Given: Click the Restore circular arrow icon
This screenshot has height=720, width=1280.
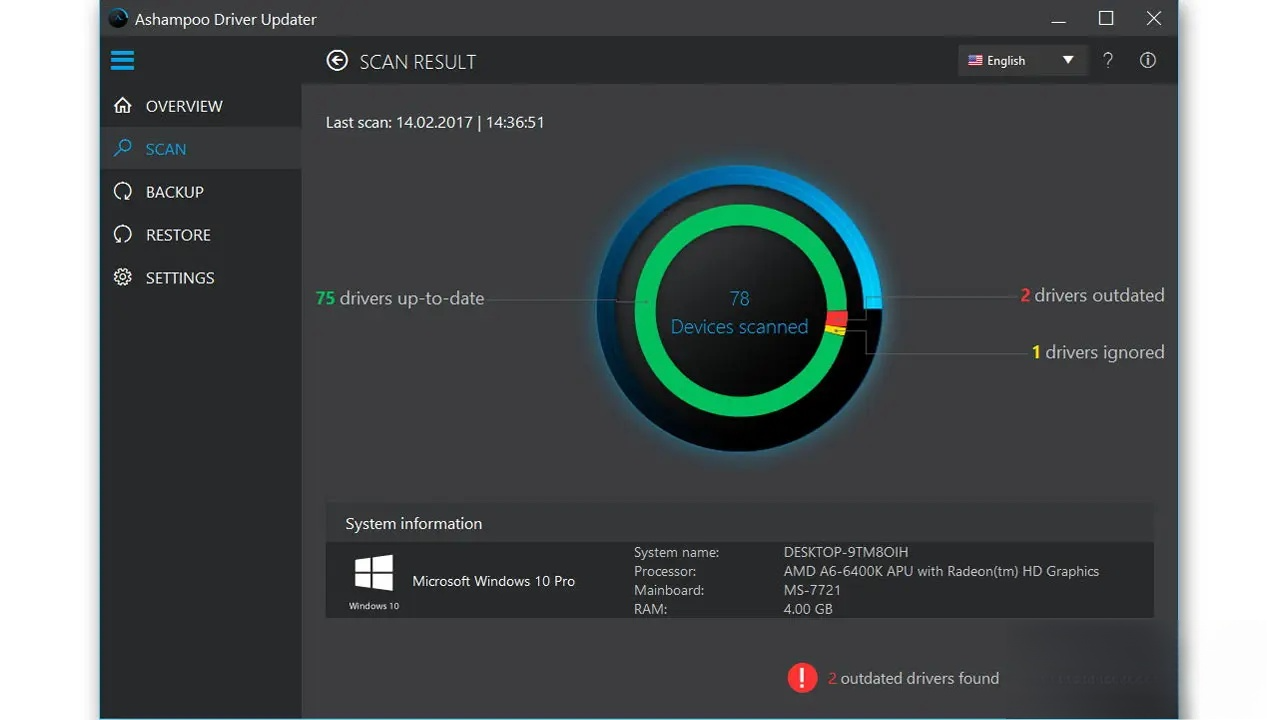Looking at the screenshot, I should (123, 235).
